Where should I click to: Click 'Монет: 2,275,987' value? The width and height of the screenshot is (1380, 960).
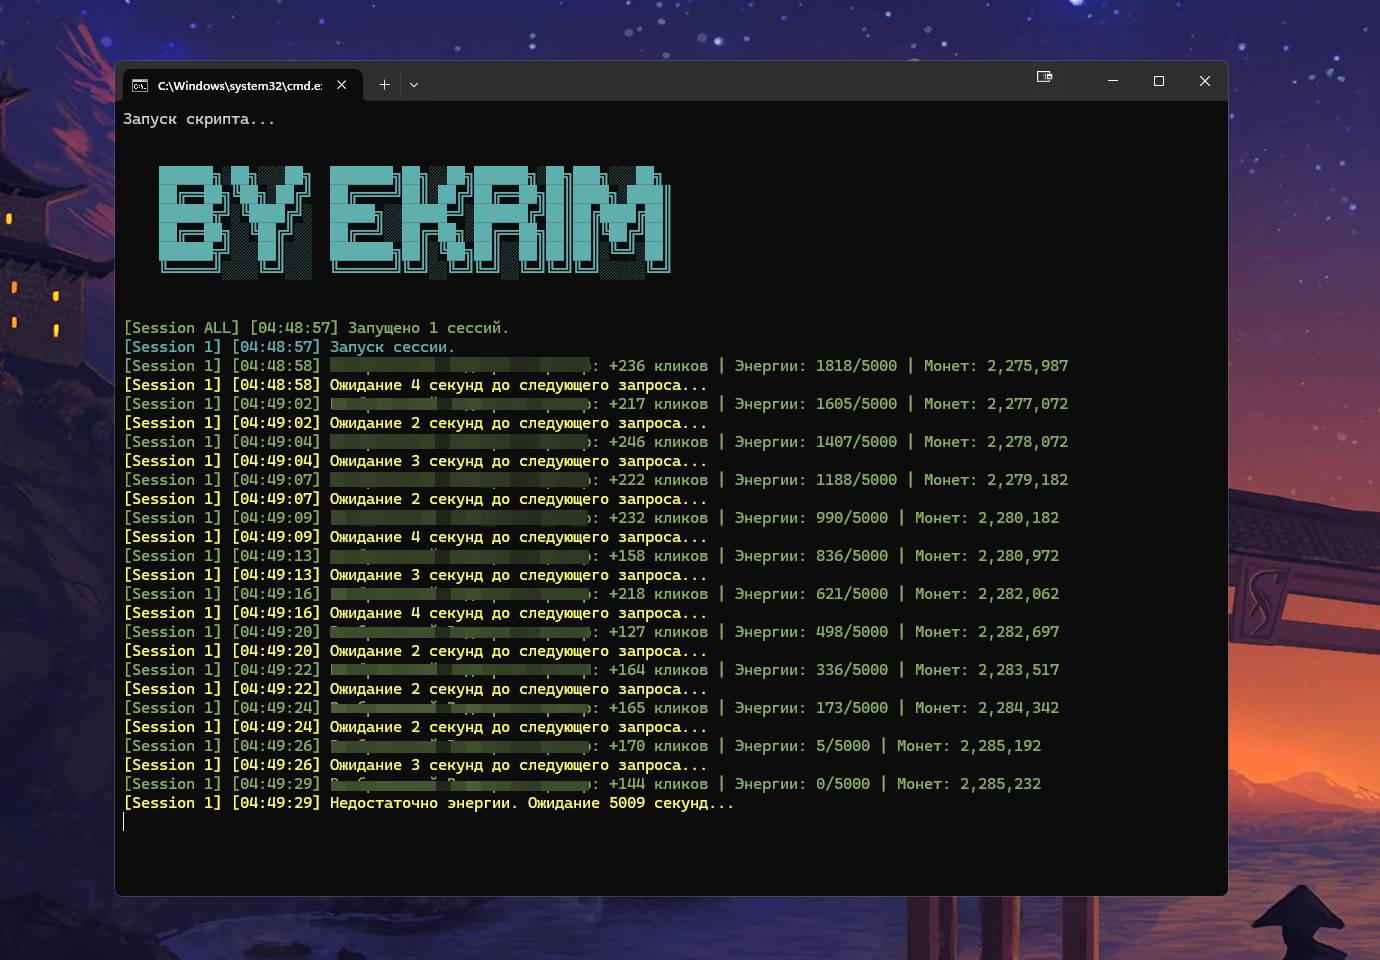996,366
